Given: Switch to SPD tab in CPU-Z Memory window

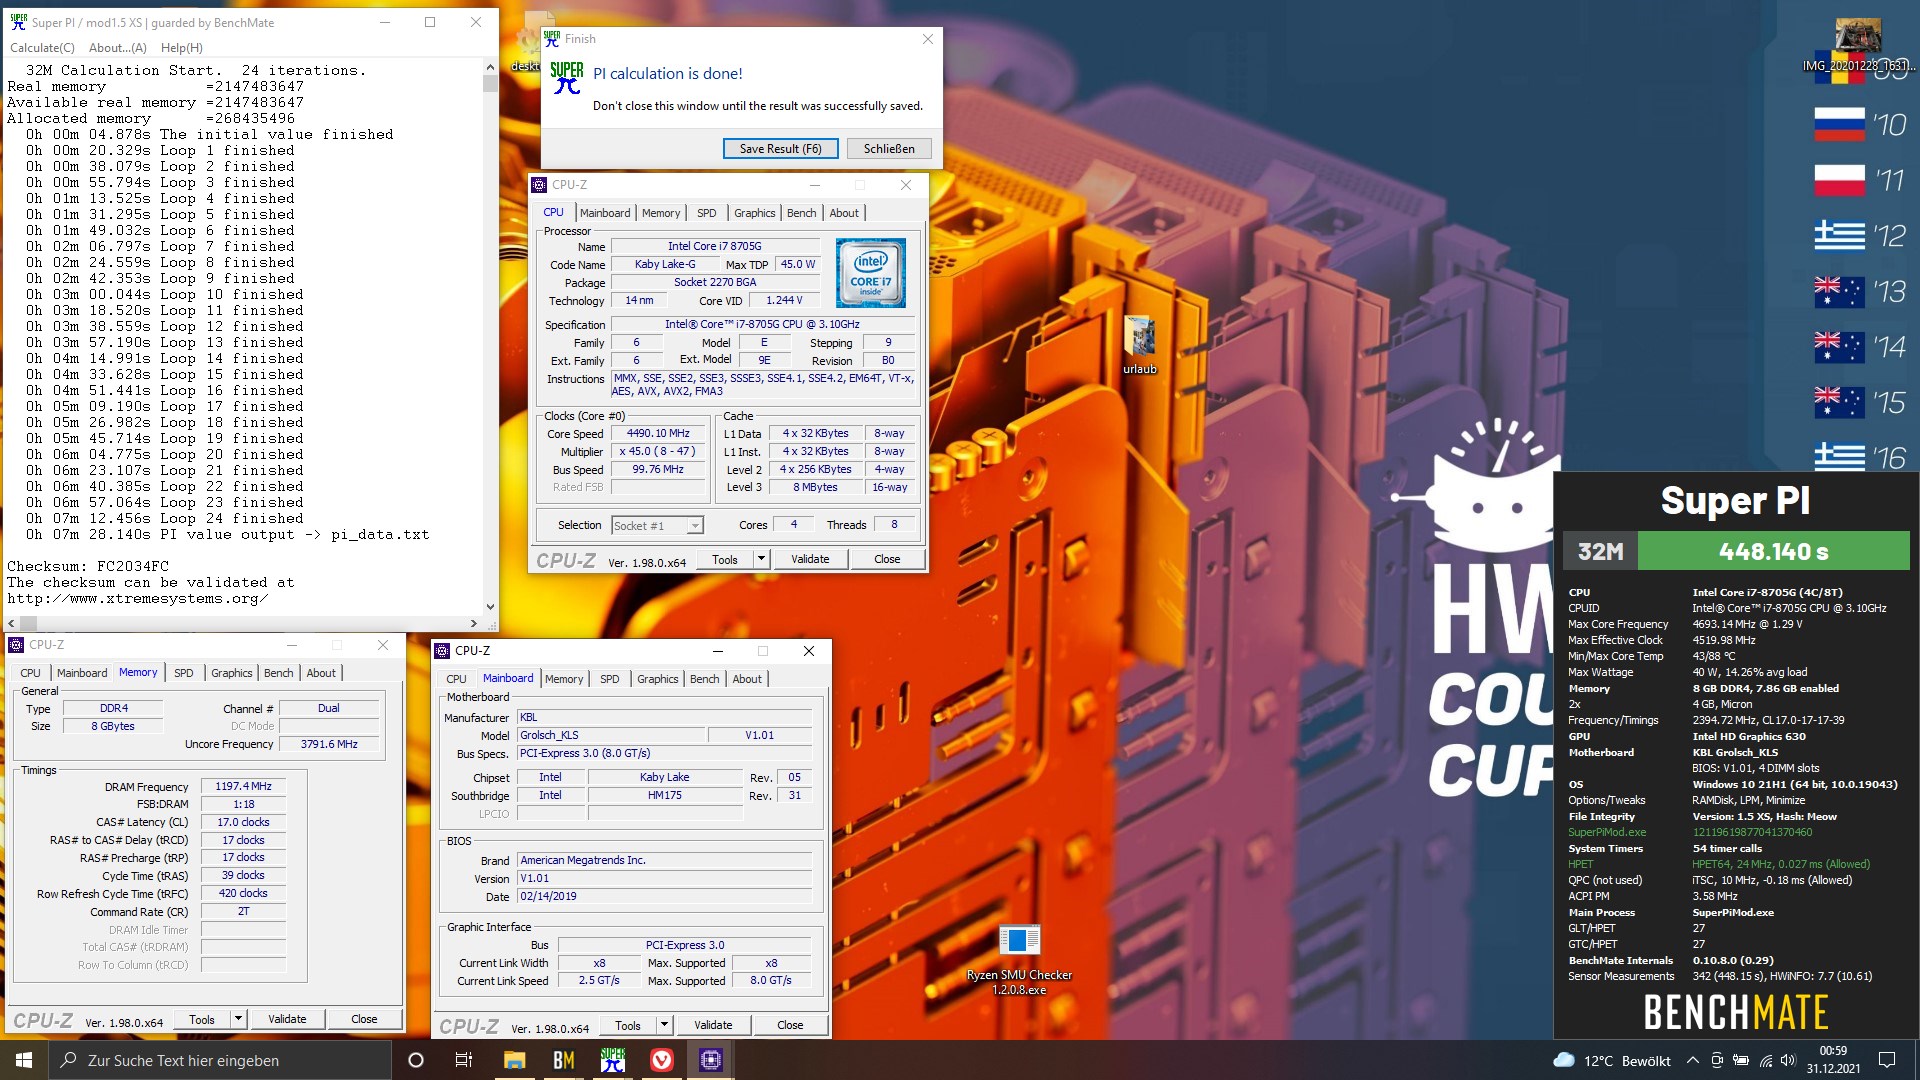Looking at the screenshot, I should pos(183,673).
